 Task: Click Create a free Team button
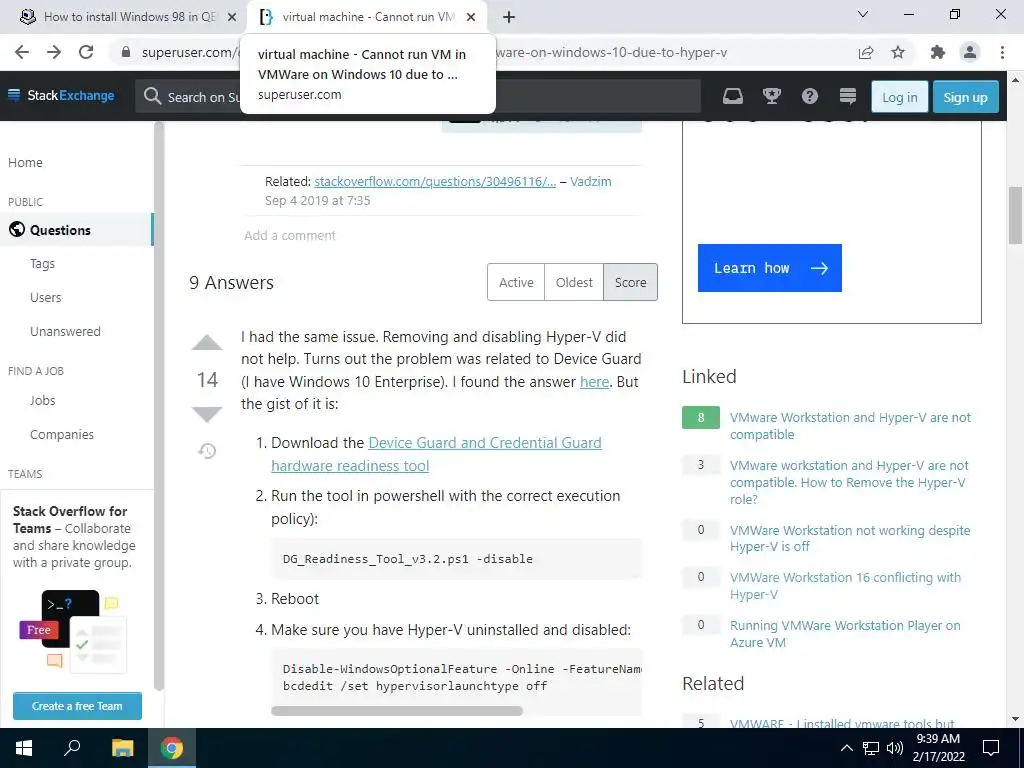click(77, 706)
